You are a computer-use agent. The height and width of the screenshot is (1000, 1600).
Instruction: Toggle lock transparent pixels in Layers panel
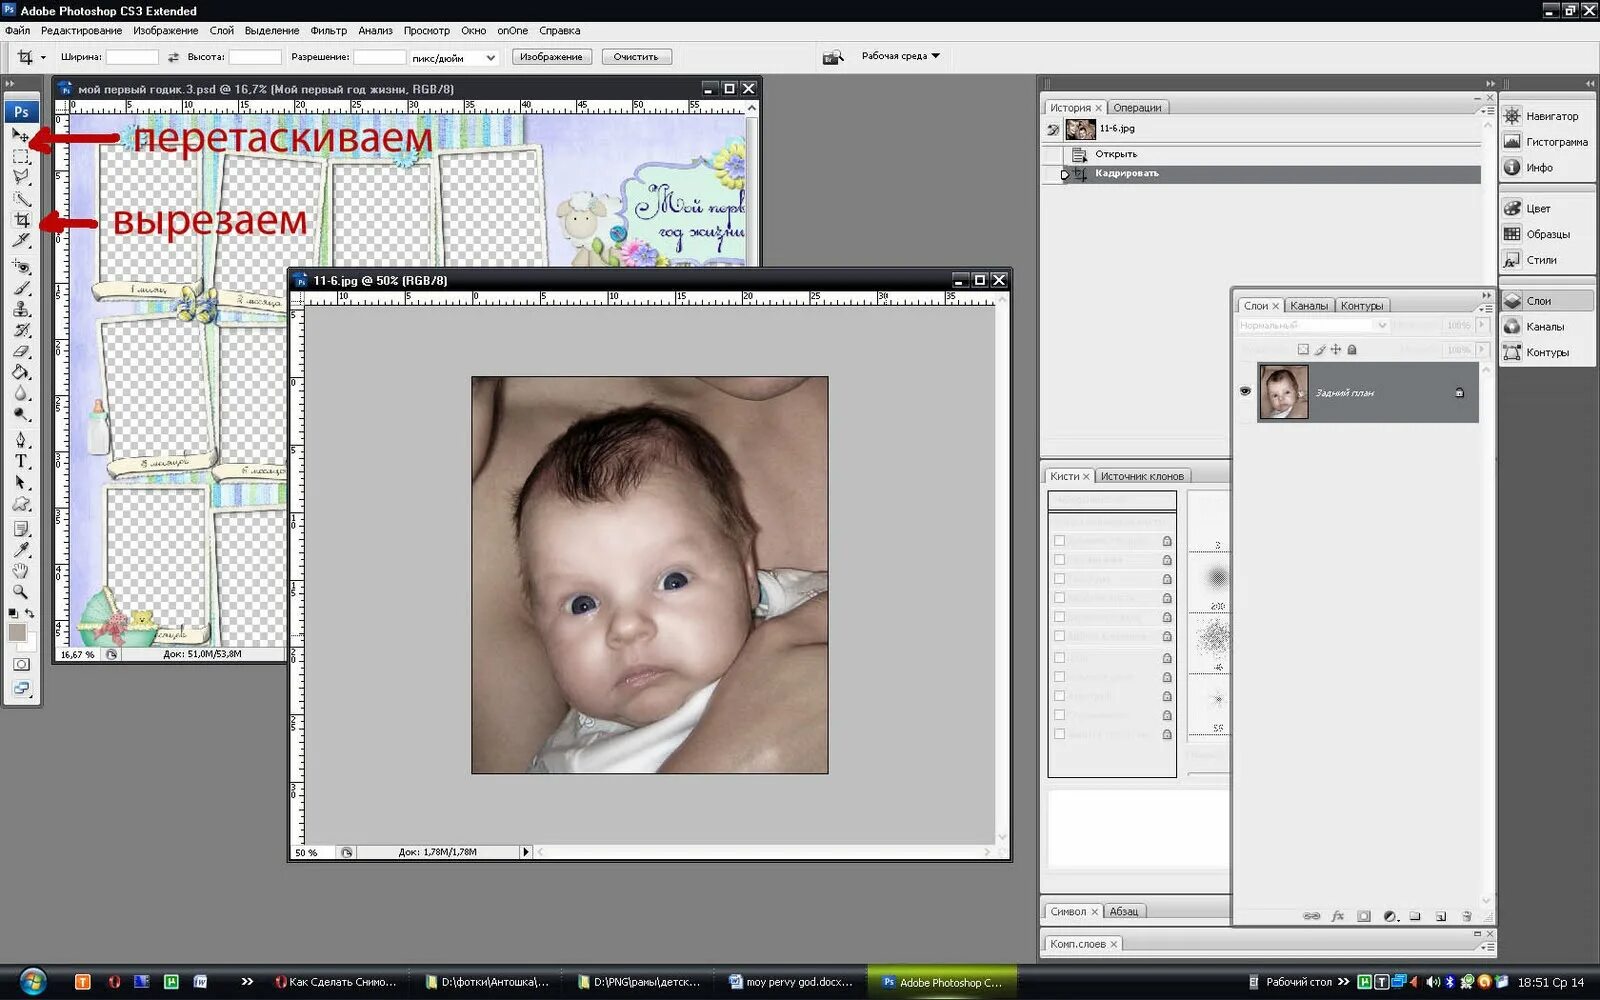tap(1302, 349)
